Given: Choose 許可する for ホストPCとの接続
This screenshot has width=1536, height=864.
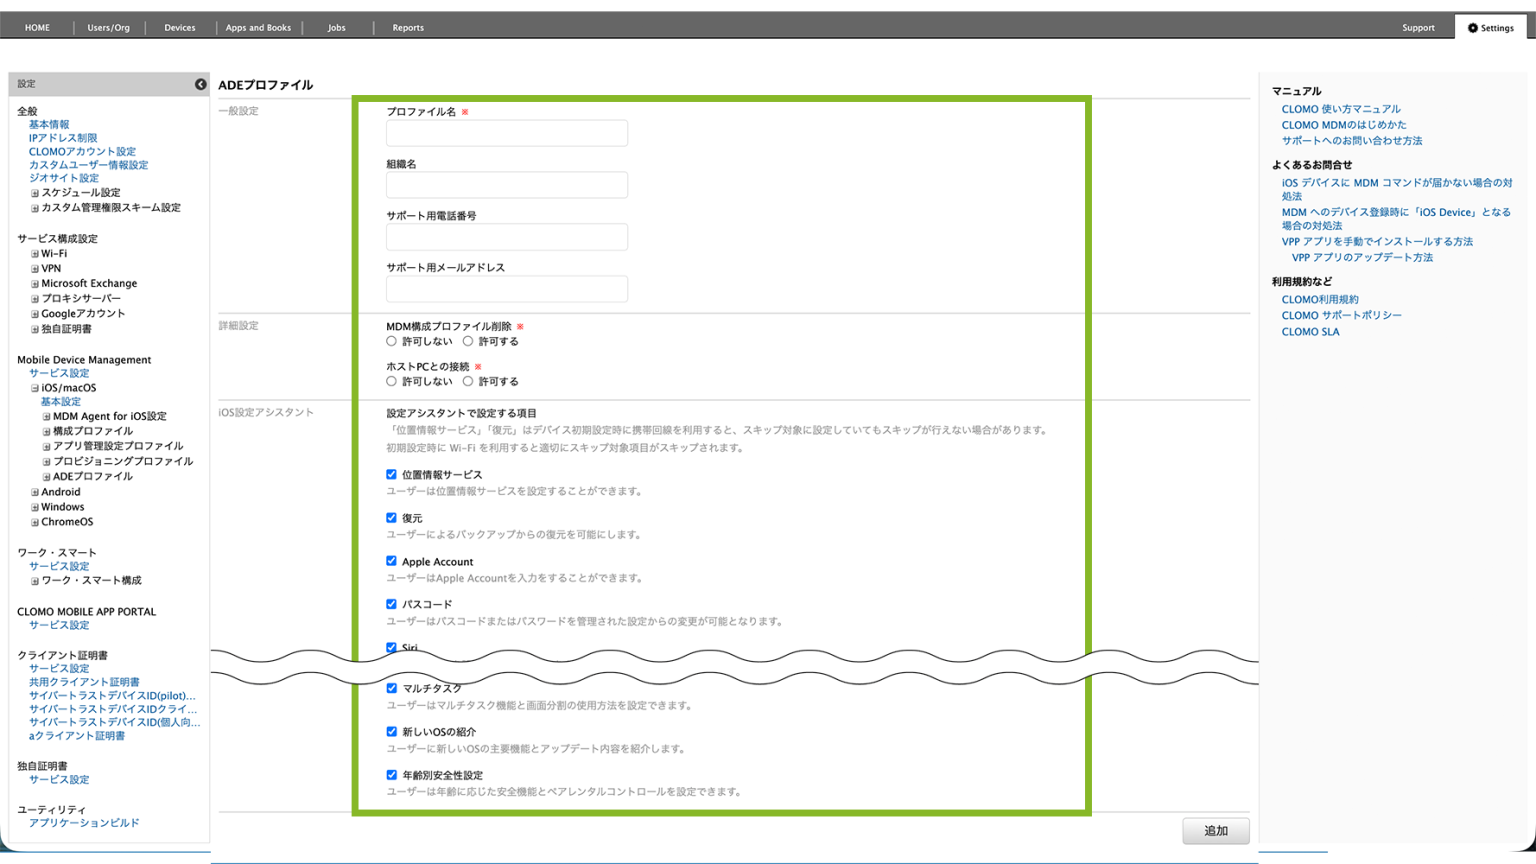Looking at the screenshot, I should tap(468, 381).
